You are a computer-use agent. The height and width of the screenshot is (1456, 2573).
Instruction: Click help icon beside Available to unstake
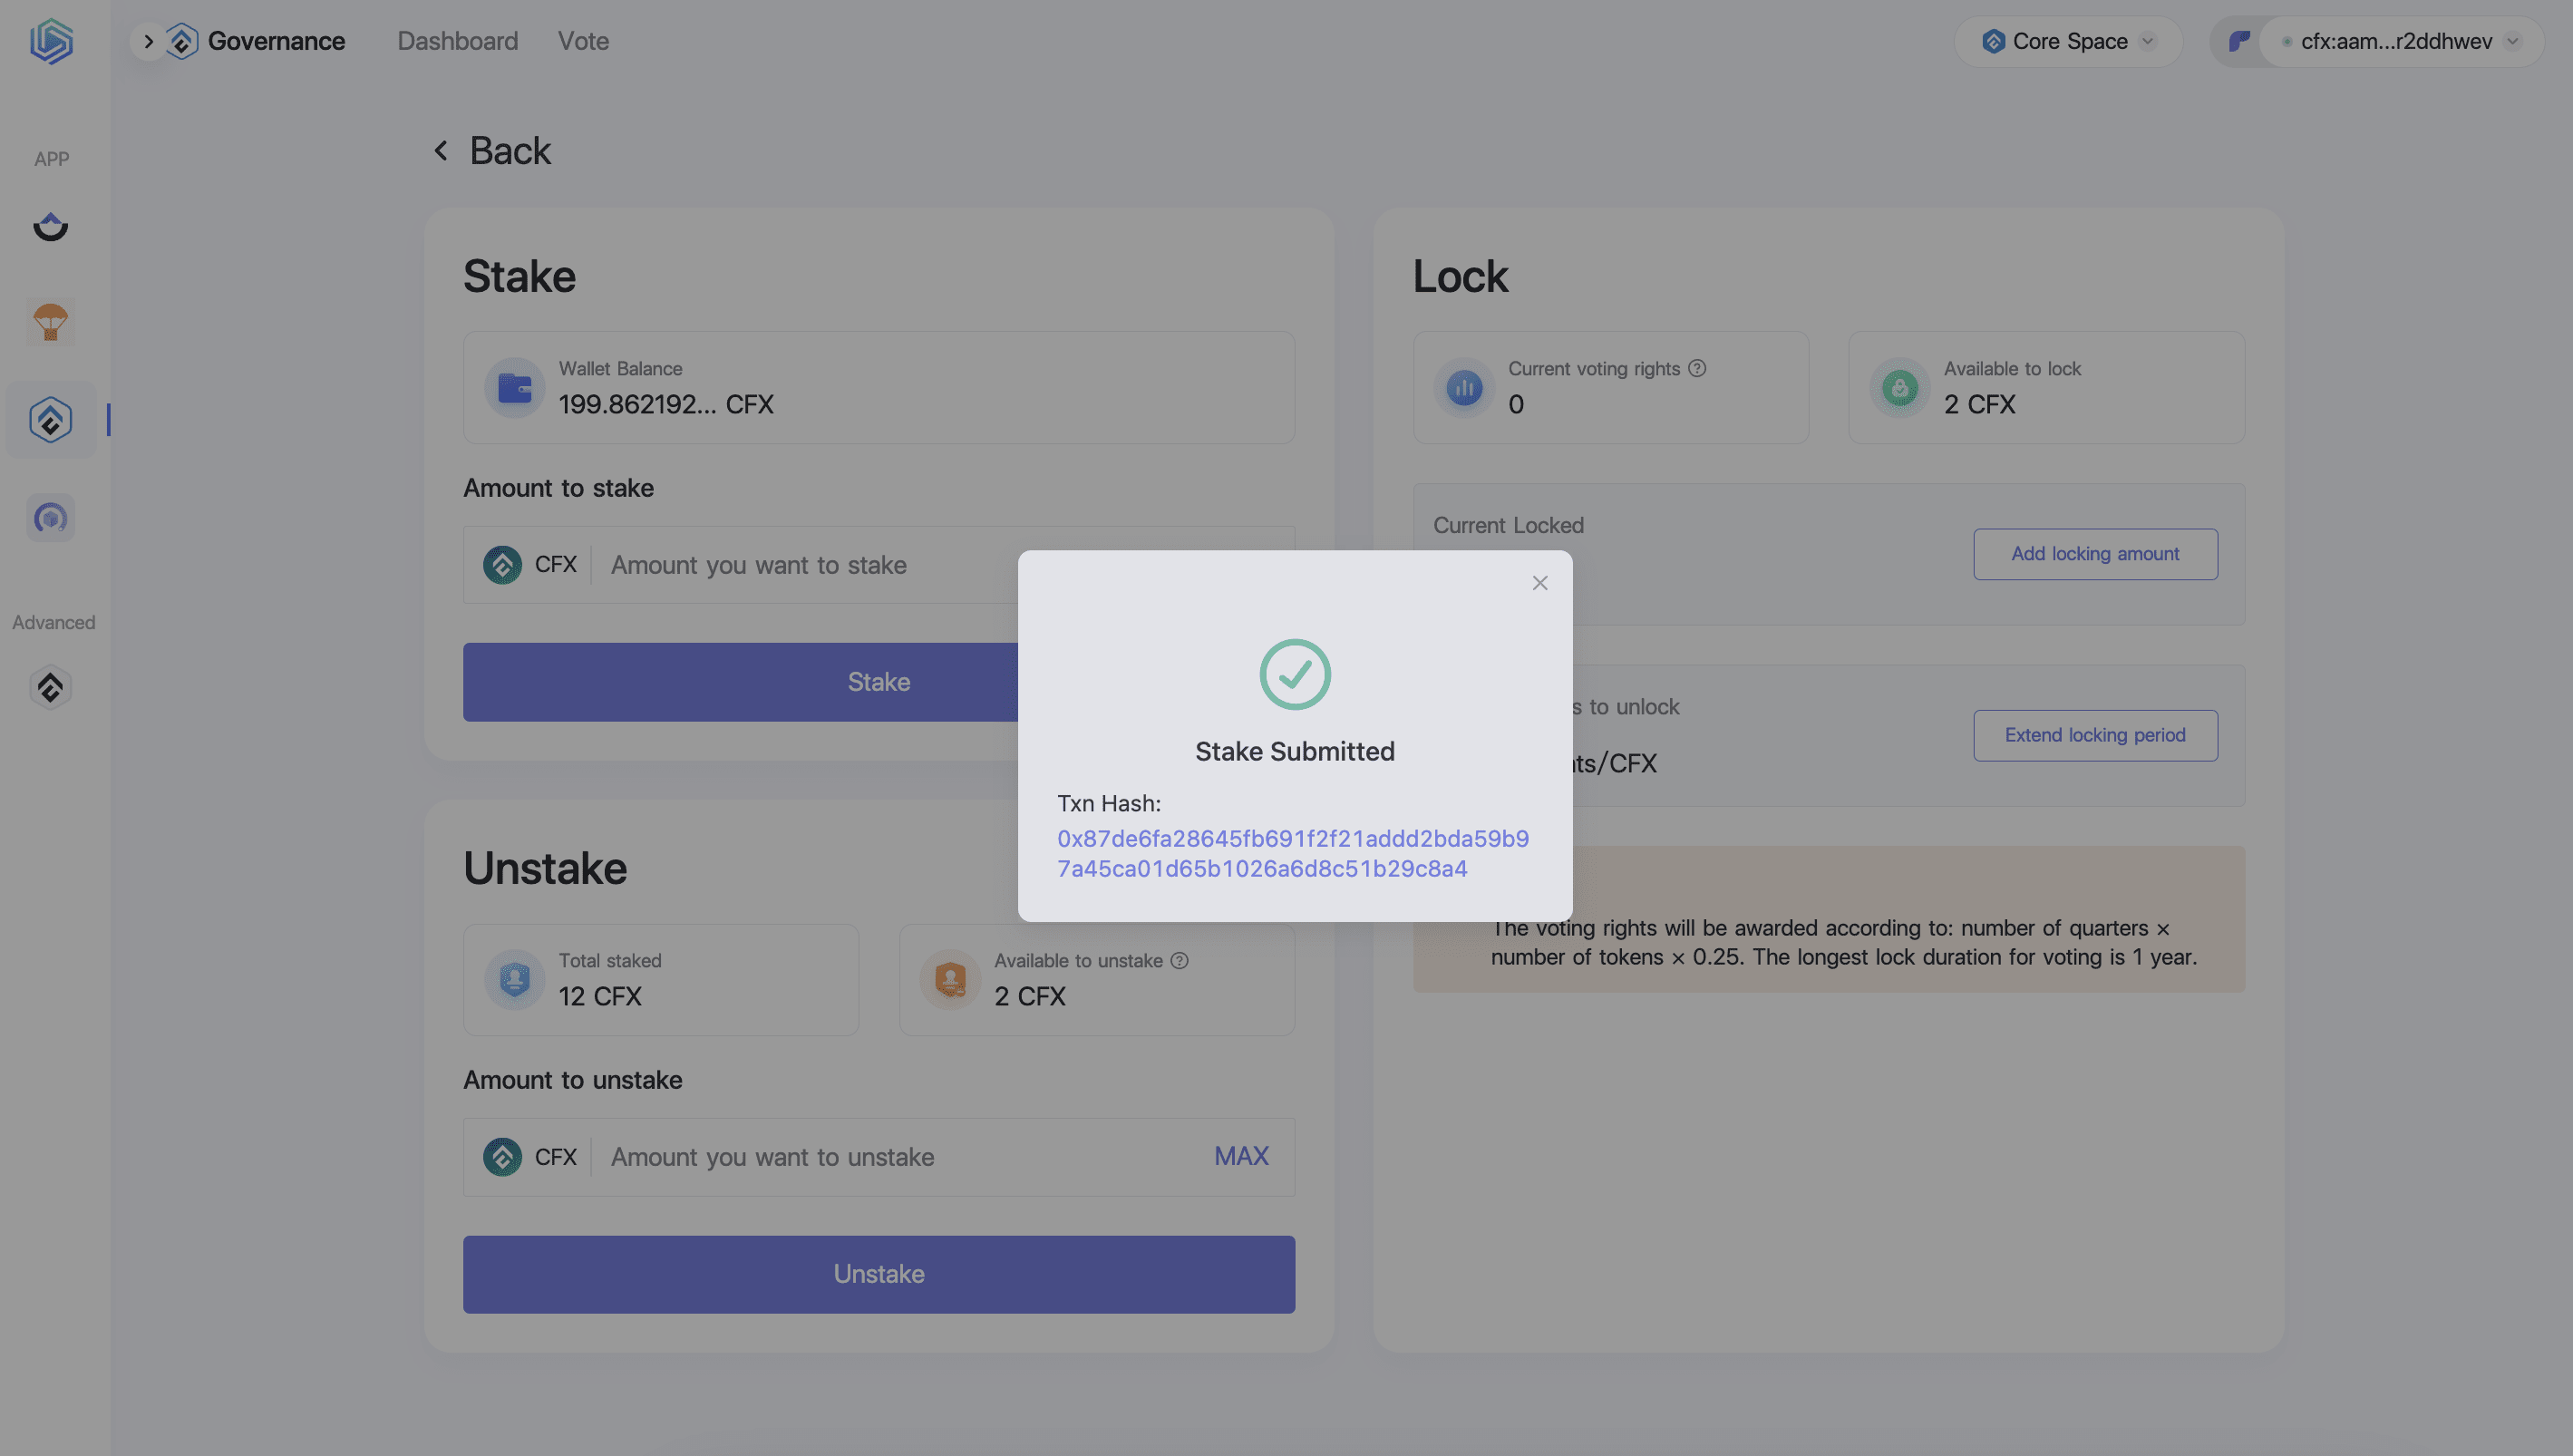coord(1180,960)
